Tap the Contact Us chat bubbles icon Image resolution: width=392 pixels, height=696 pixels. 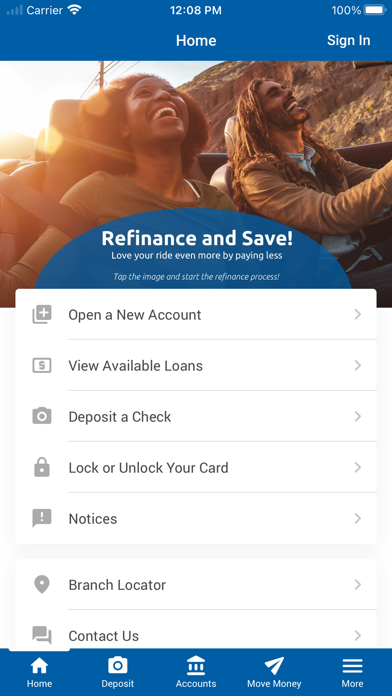[42, 635]
